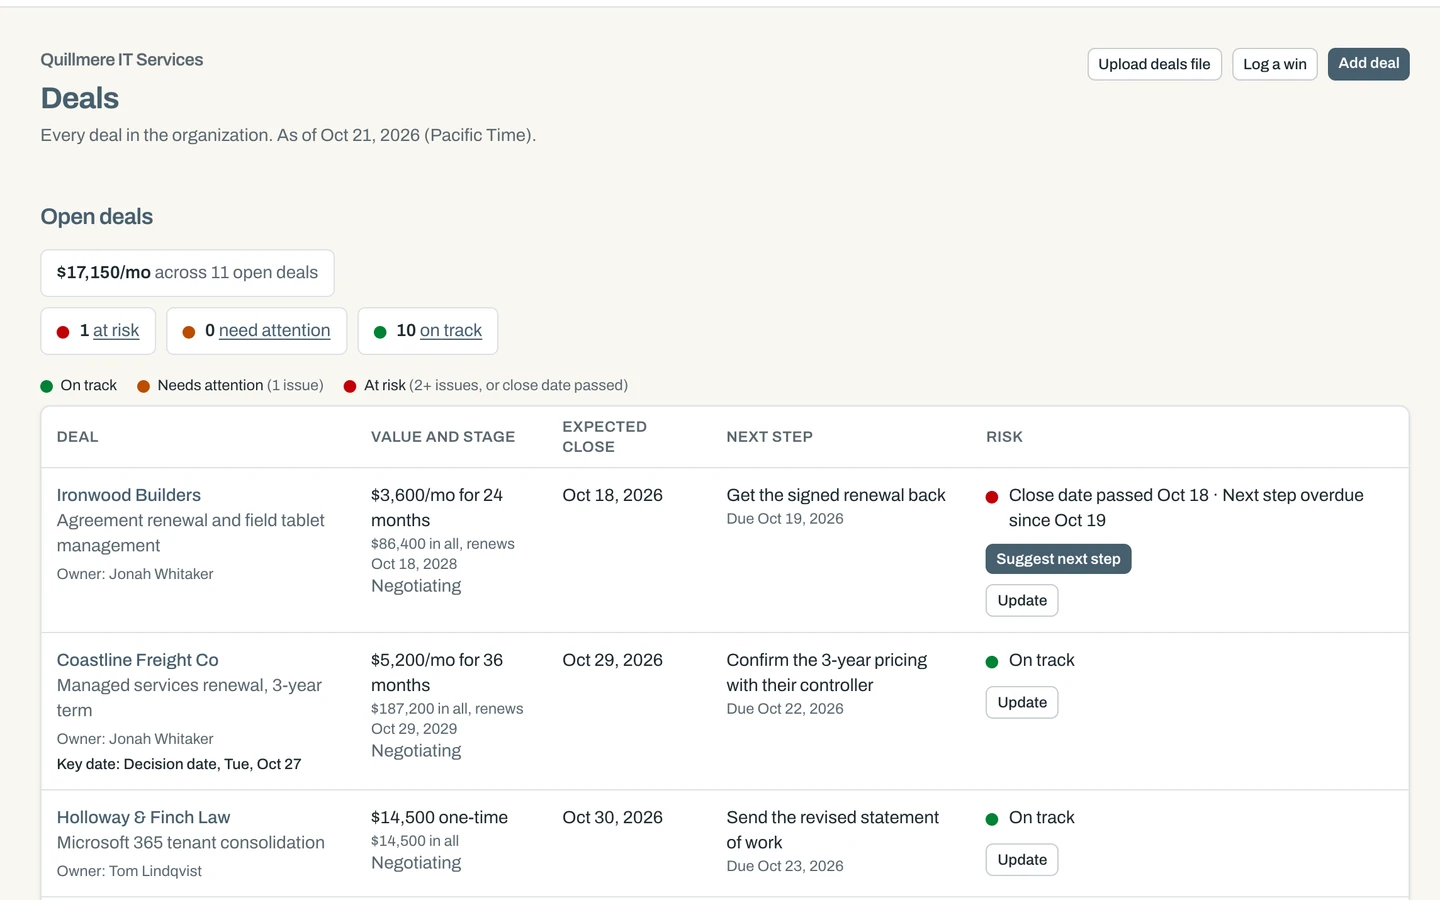This screenshot has height=900, width=1440.
Task: Click '$5,200/mo for 36 months' value
Action: (437, 672)
